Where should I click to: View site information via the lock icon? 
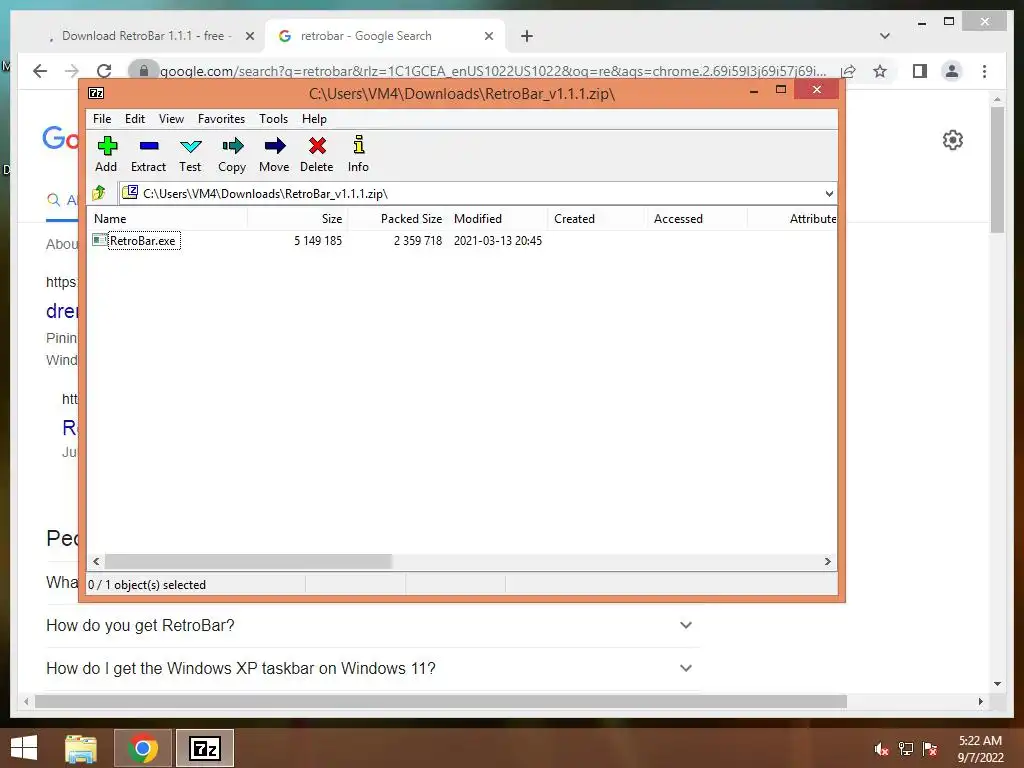tap(144, 71)
